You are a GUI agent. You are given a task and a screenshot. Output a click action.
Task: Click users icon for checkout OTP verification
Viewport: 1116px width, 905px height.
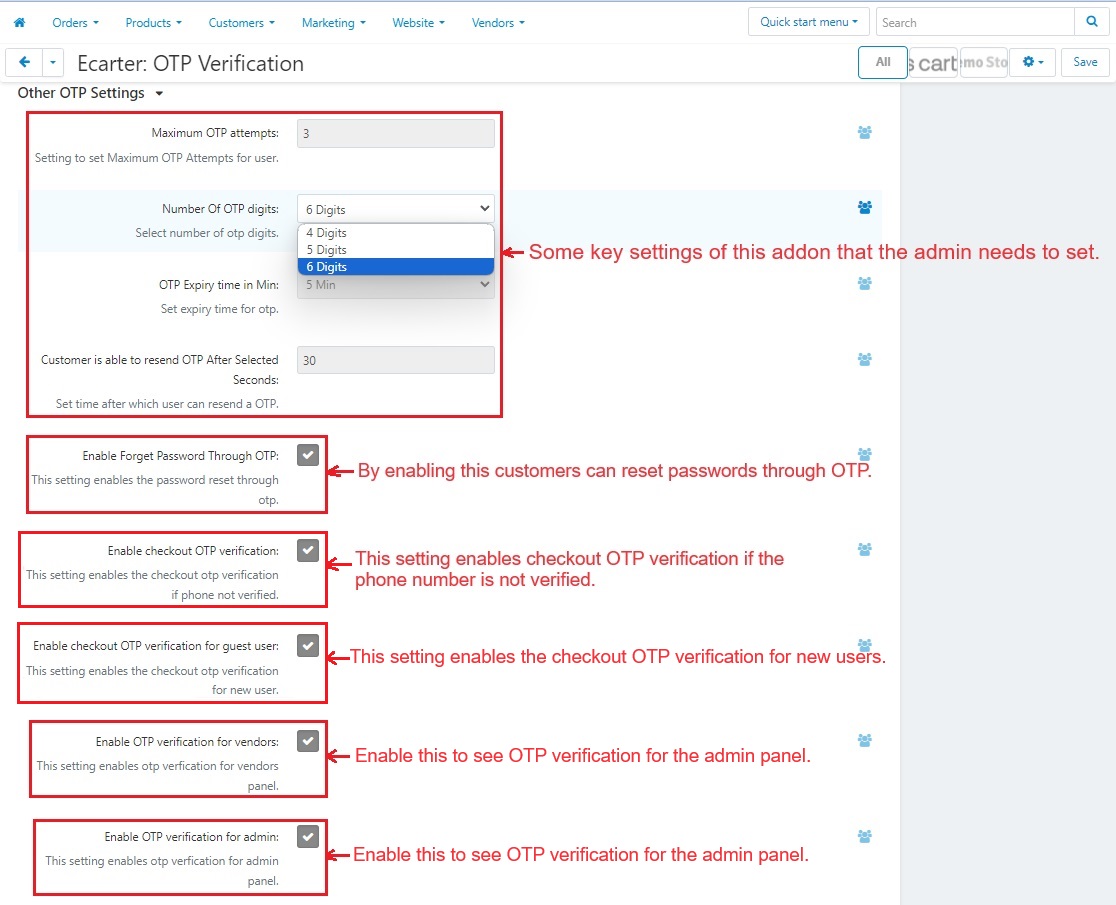tap(865, 549)
